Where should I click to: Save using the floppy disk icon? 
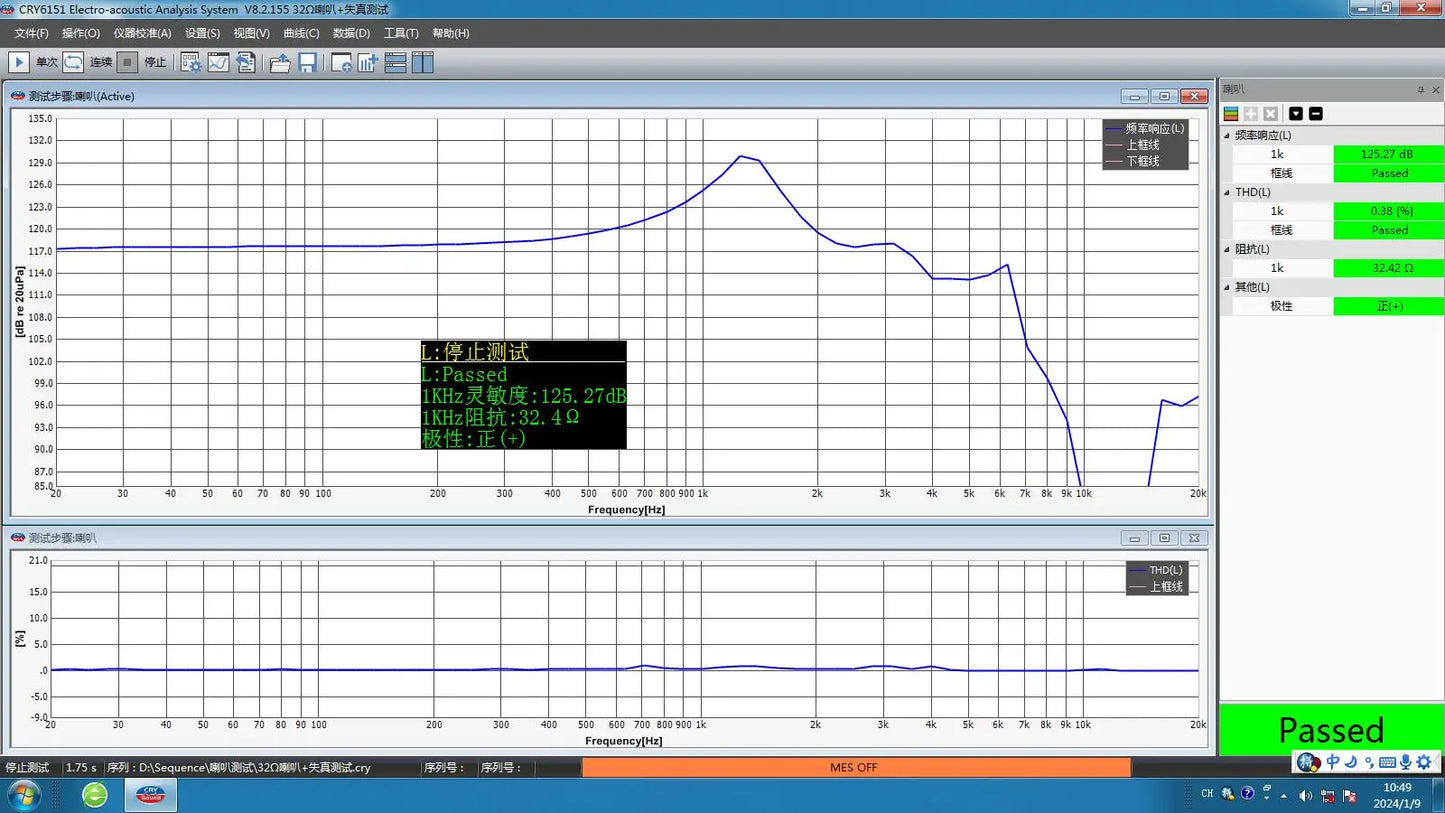pyautogui.click(x=307, y=62)
